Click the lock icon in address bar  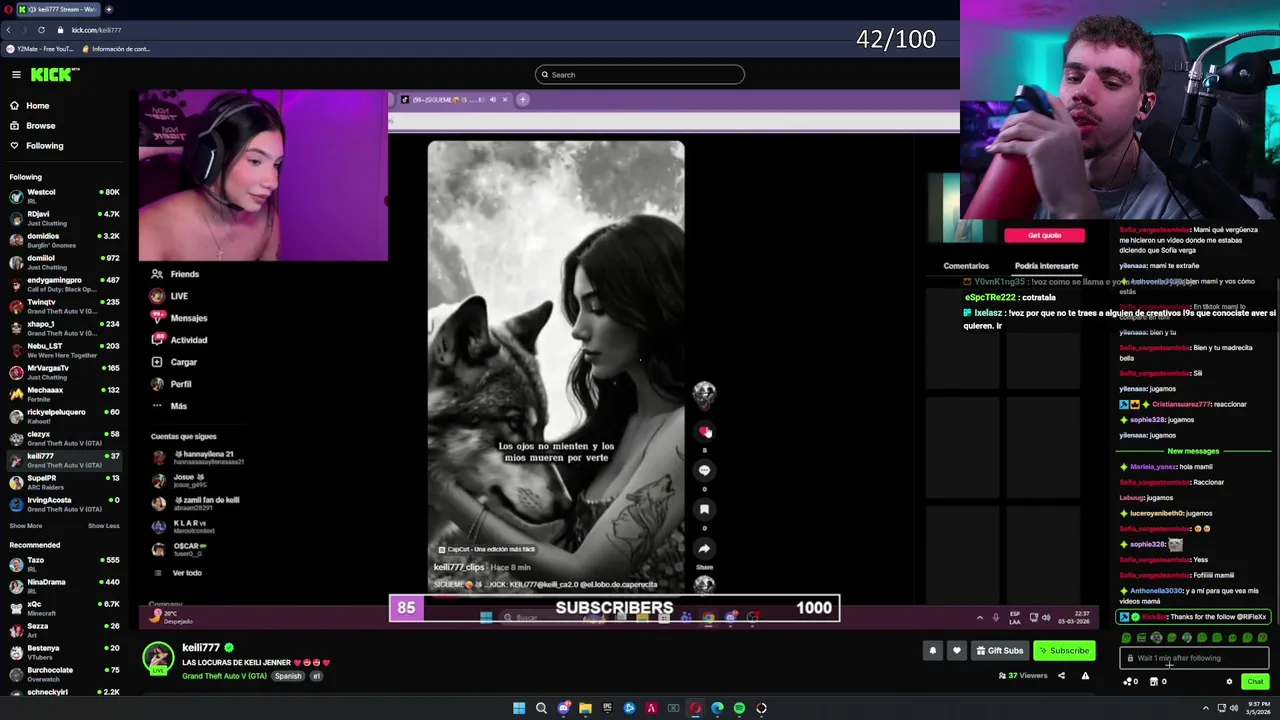pos(60,30)
